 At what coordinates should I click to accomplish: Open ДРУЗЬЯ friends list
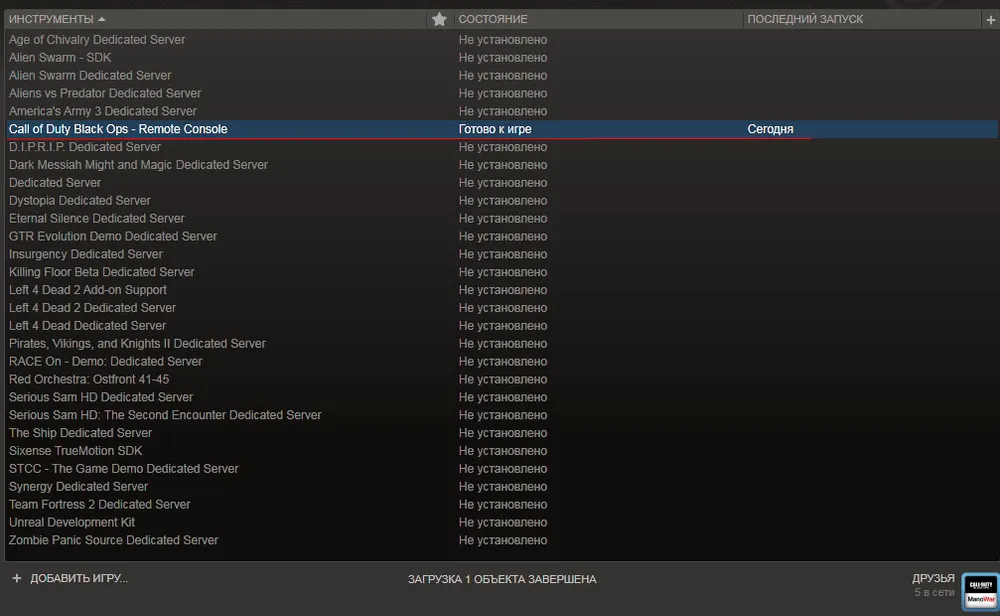[x=933, y=578]
